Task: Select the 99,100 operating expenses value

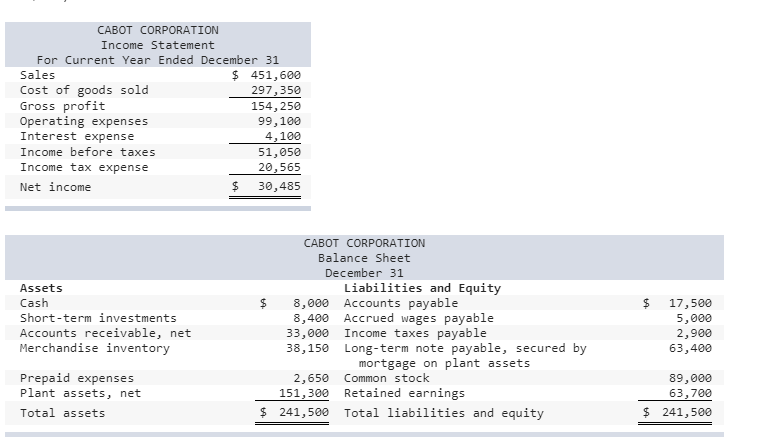Action: coord(279,121)
